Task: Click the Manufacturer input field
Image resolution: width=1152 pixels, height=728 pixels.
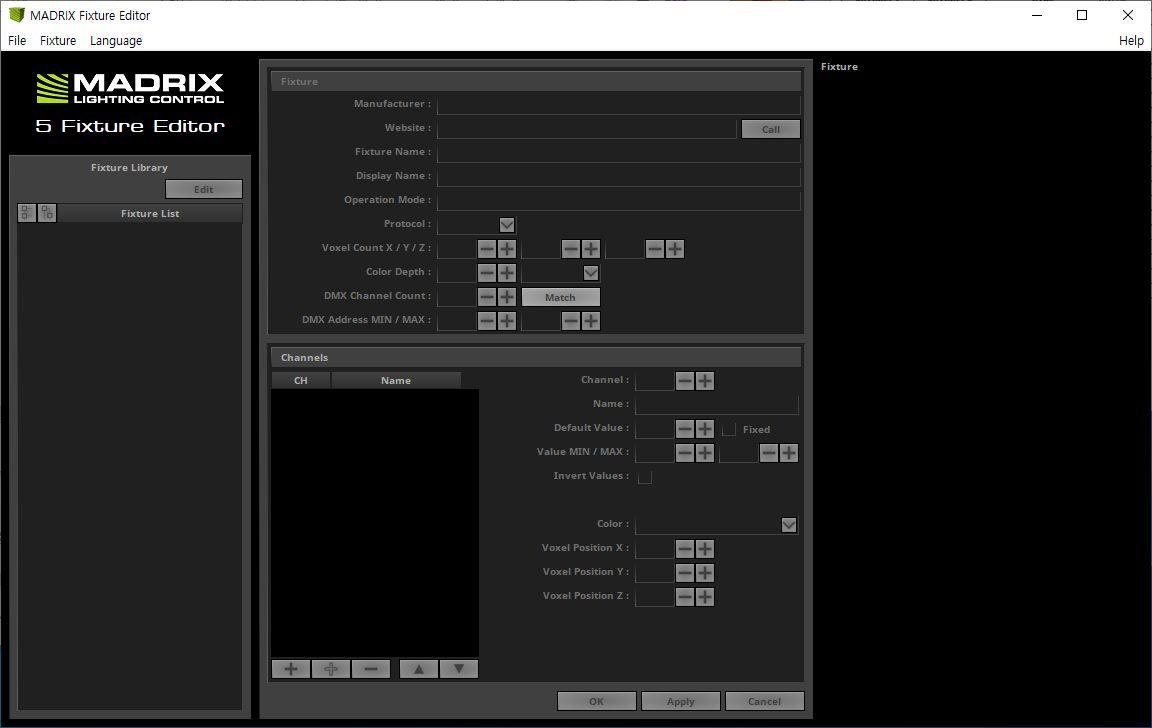Action: pyautogui.click(x=619, y=105)
